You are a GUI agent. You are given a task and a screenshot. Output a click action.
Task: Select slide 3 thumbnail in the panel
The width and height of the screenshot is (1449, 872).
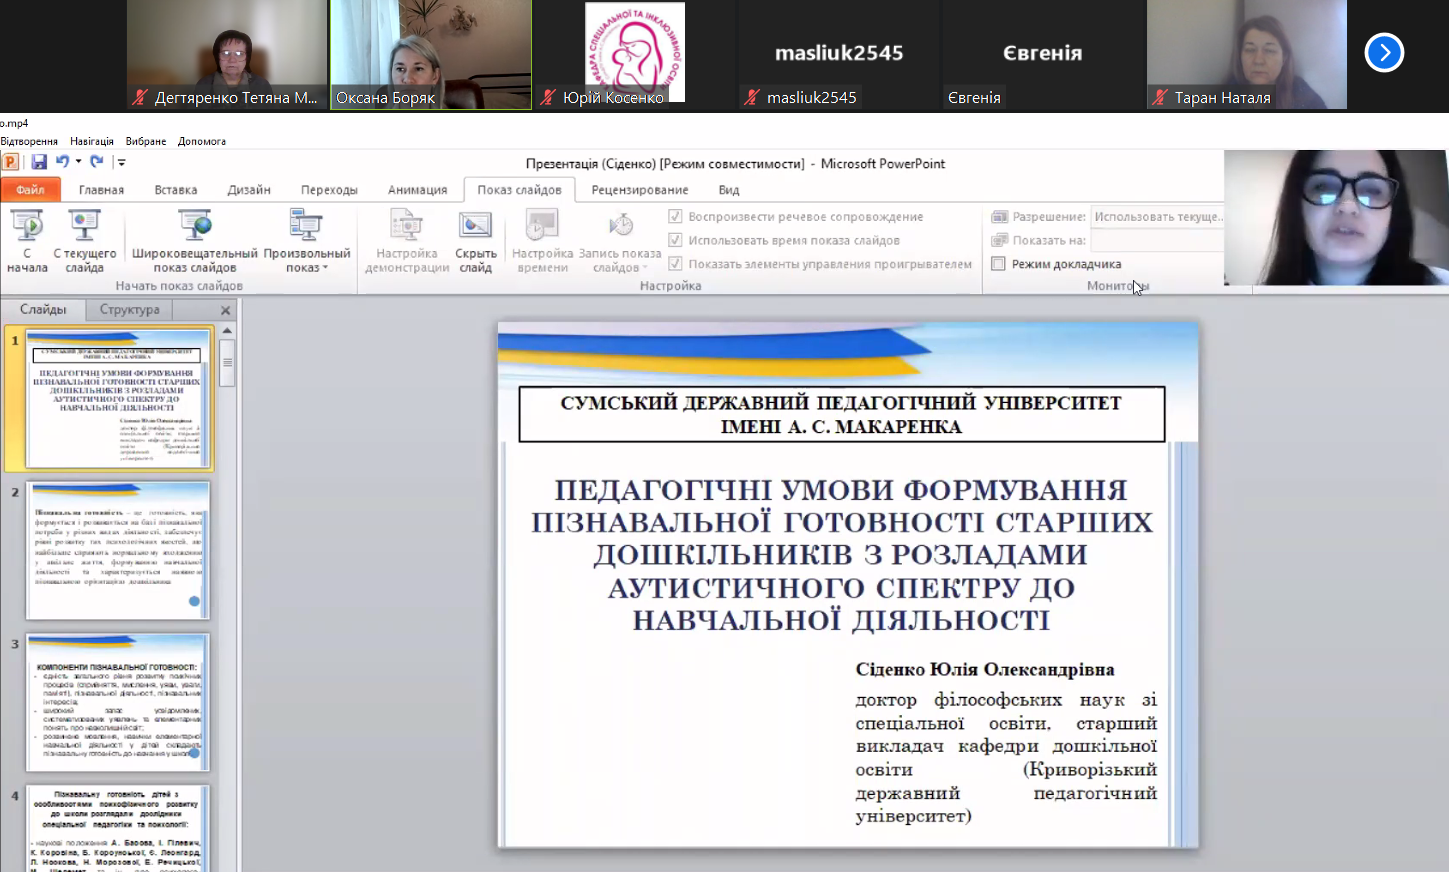pos(117,702)
